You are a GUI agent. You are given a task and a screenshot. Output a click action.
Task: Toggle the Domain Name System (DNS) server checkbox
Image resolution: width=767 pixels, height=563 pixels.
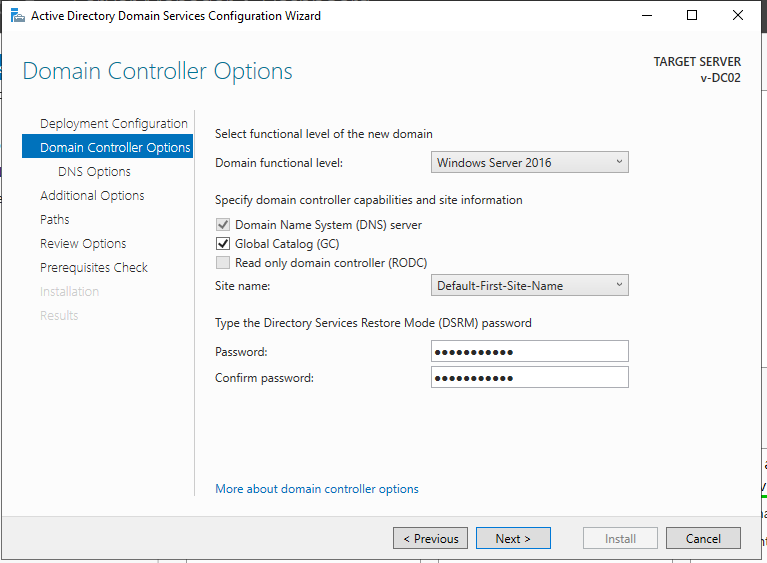coord(223,225)
